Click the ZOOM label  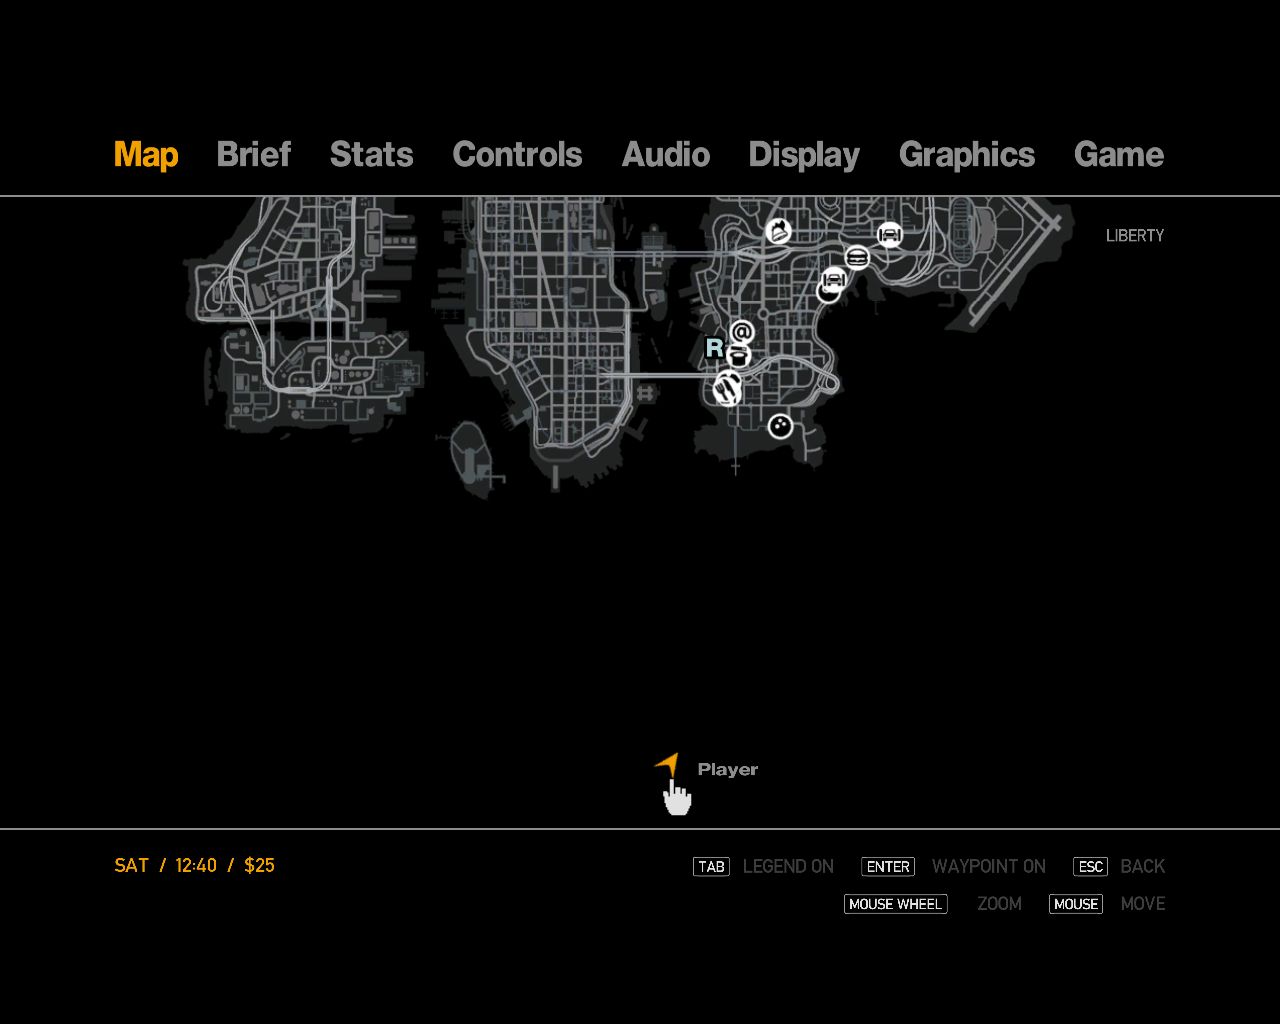point(999,904)
